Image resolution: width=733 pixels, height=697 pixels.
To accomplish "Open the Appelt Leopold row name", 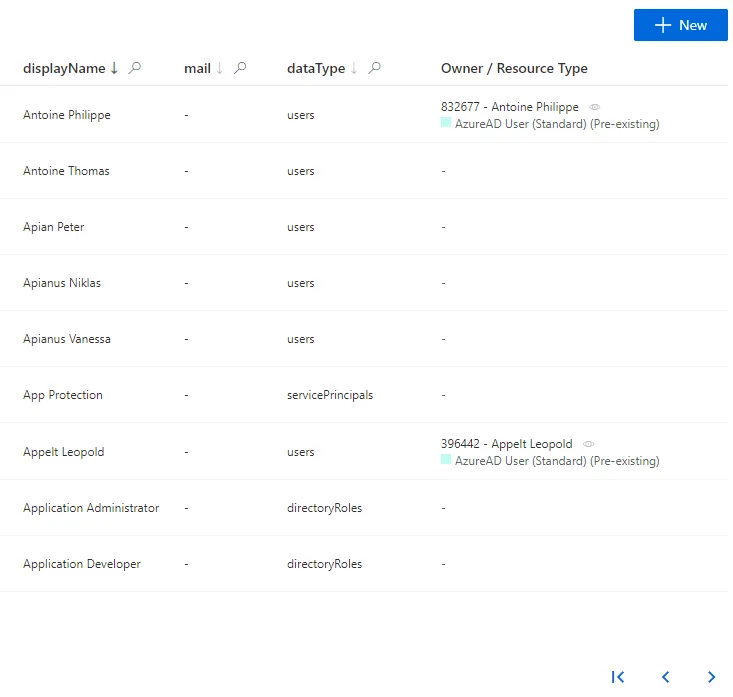I will (x=64, y=452).
